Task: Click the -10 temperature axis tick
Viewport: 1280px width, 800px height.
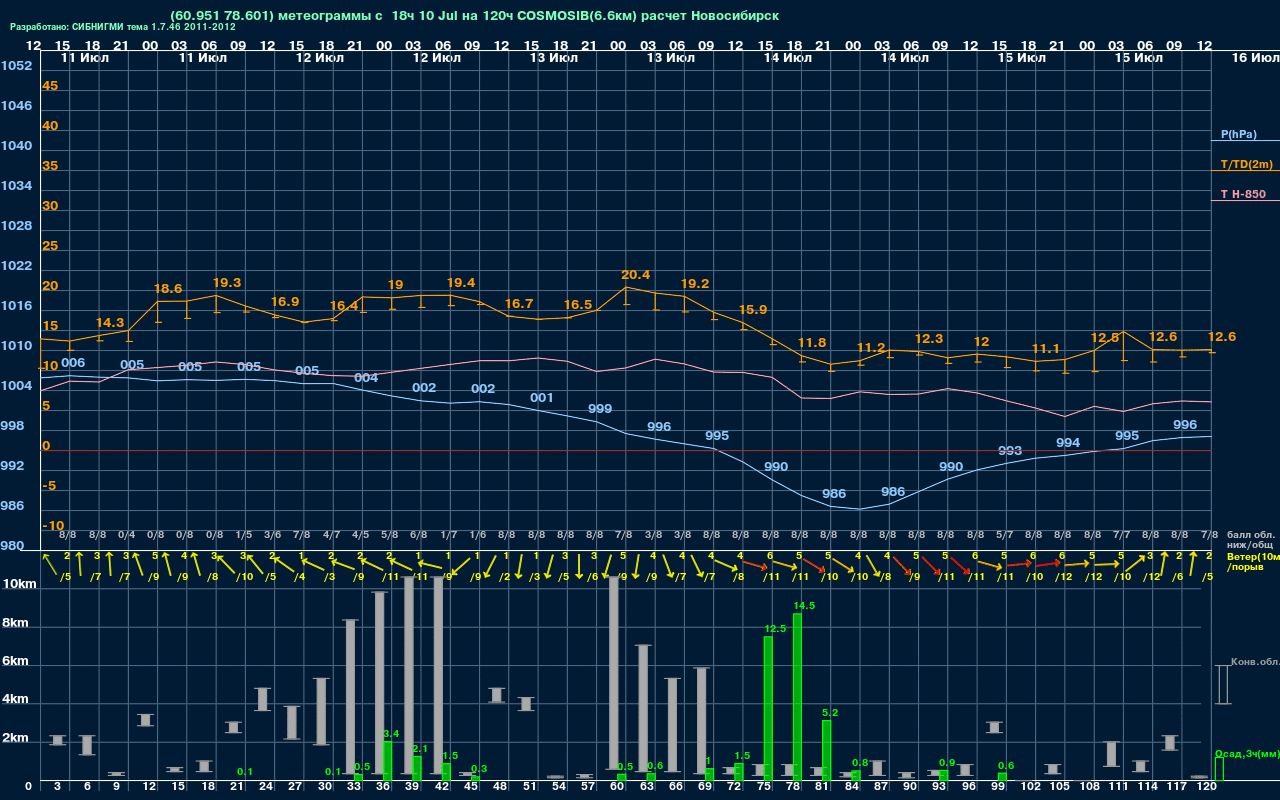Action: coord(53,526)
